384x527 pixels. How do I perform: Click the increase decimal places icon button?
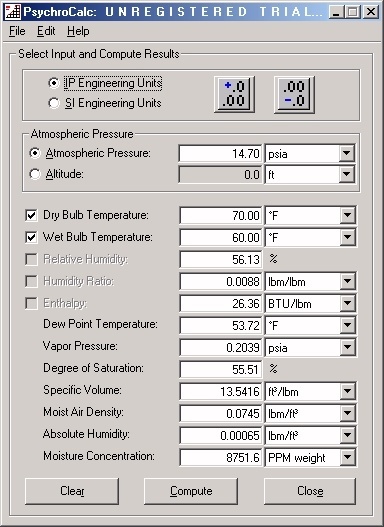point(234,94)
